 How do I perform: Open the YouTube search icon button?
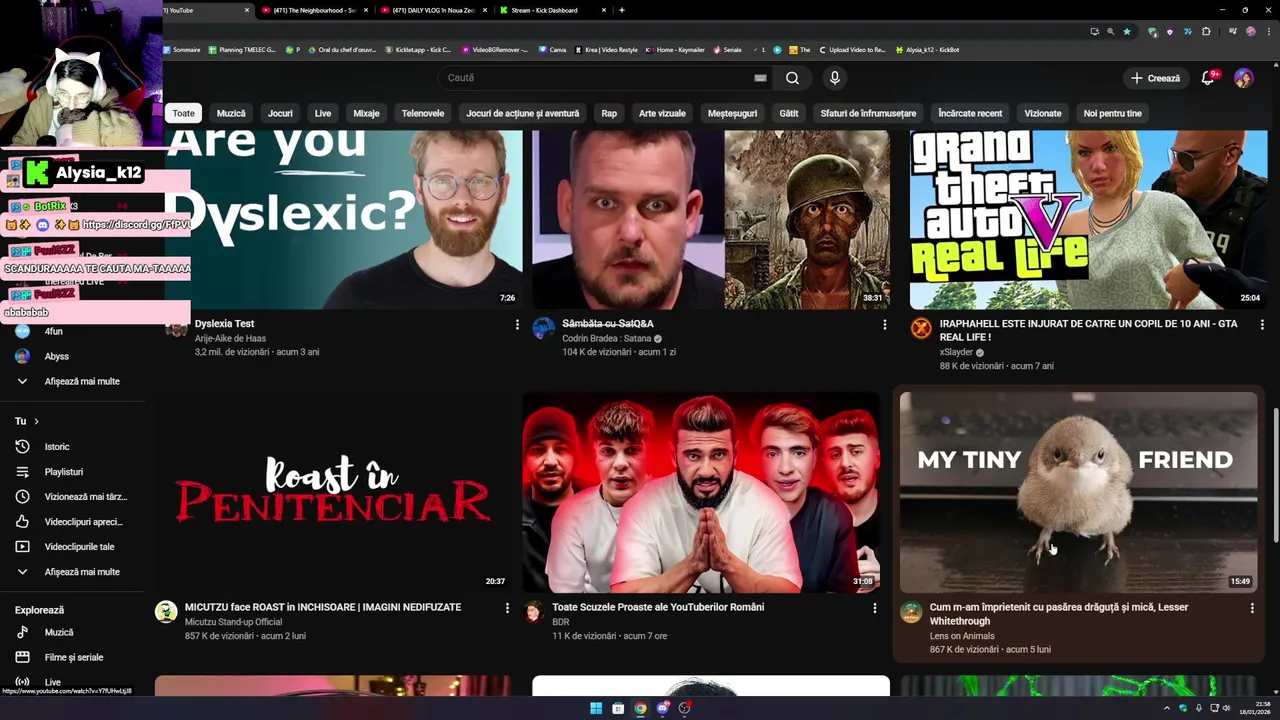click(x=792, y=78)
